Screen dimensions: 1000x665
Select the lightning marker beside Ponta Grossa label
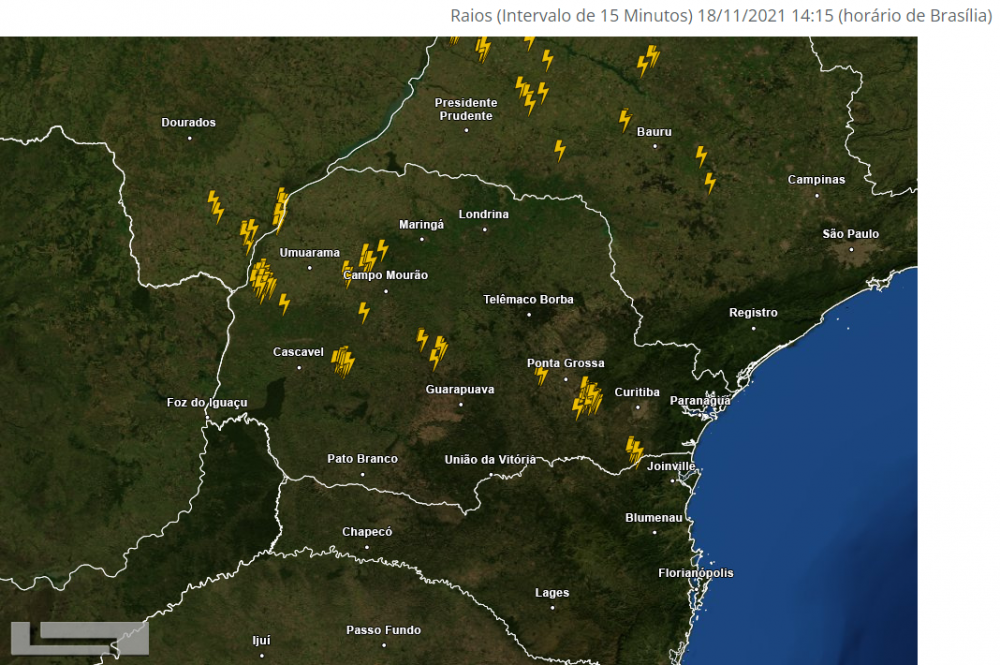point(541,376)
